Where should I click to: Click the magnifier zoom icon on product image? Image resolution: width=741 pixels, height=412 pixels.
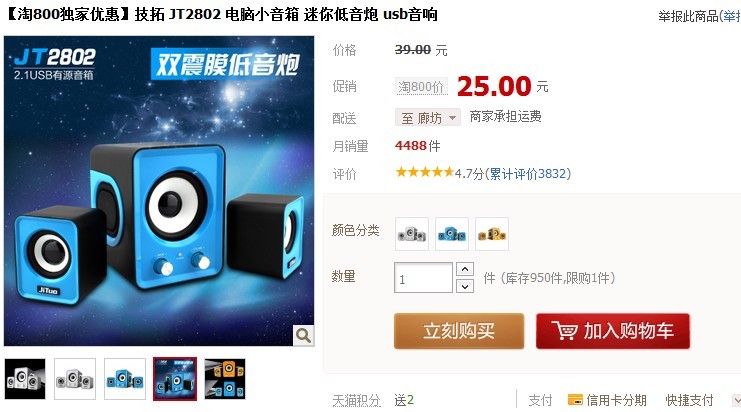click(x=303, y=335)
